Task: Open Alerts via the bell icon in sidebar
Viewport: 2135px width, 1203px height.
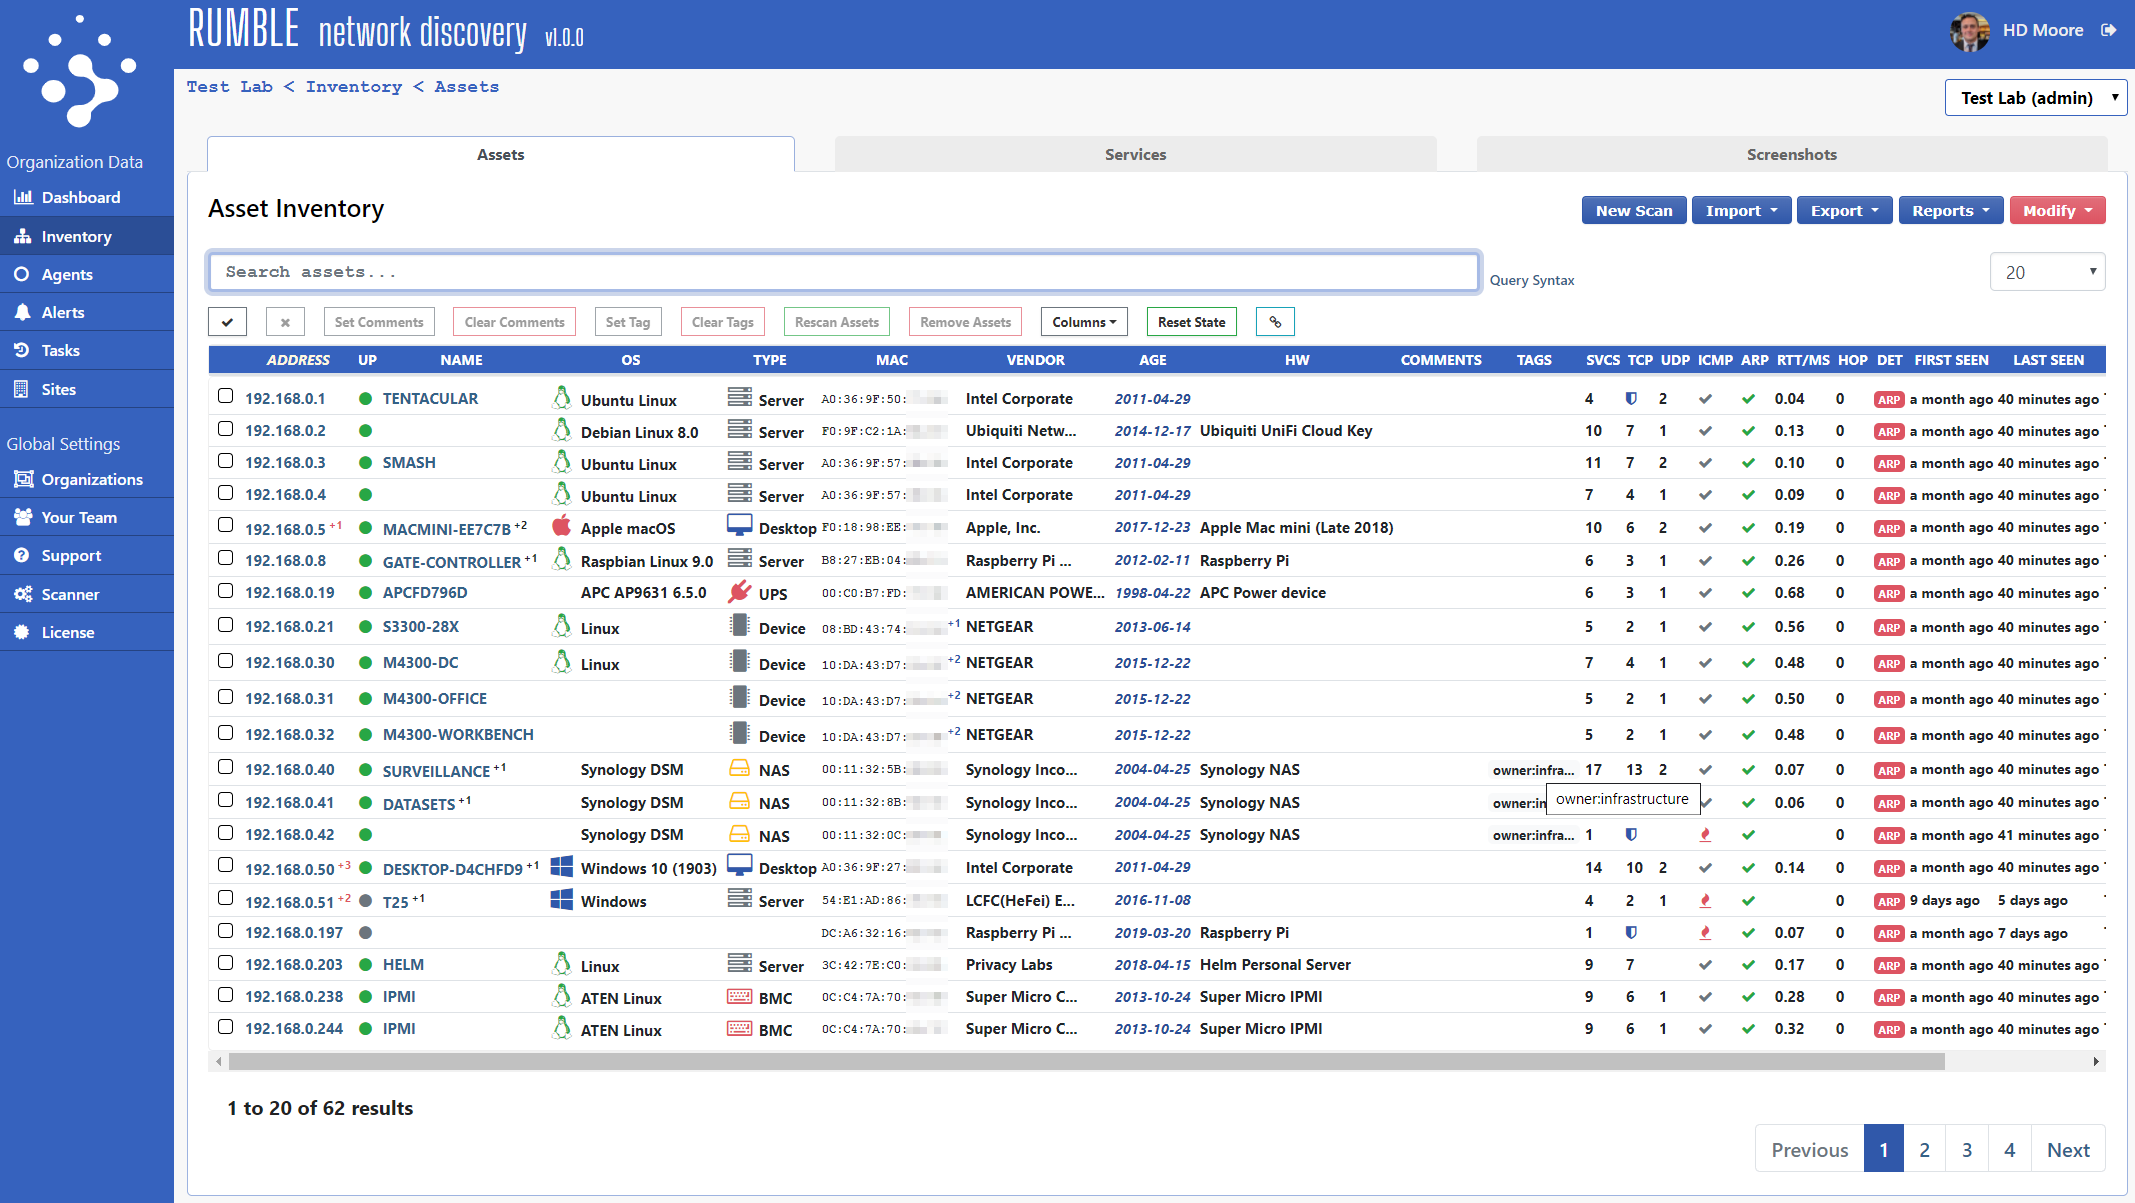Action: (x=23, y=313)
